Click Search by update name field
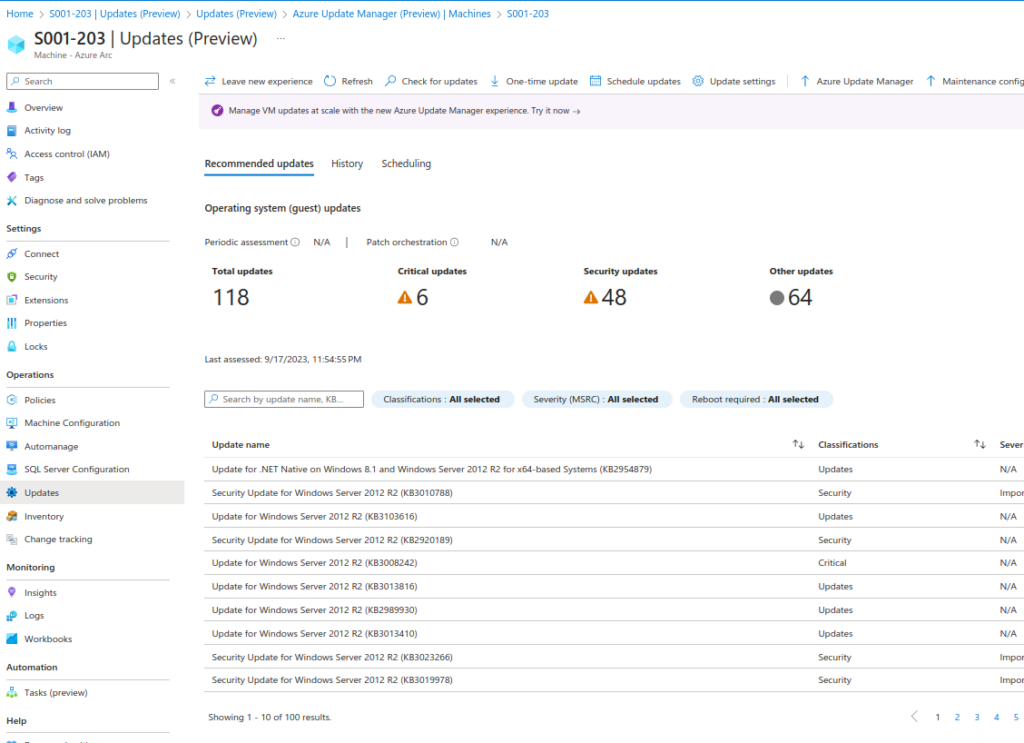 [284, 399]
